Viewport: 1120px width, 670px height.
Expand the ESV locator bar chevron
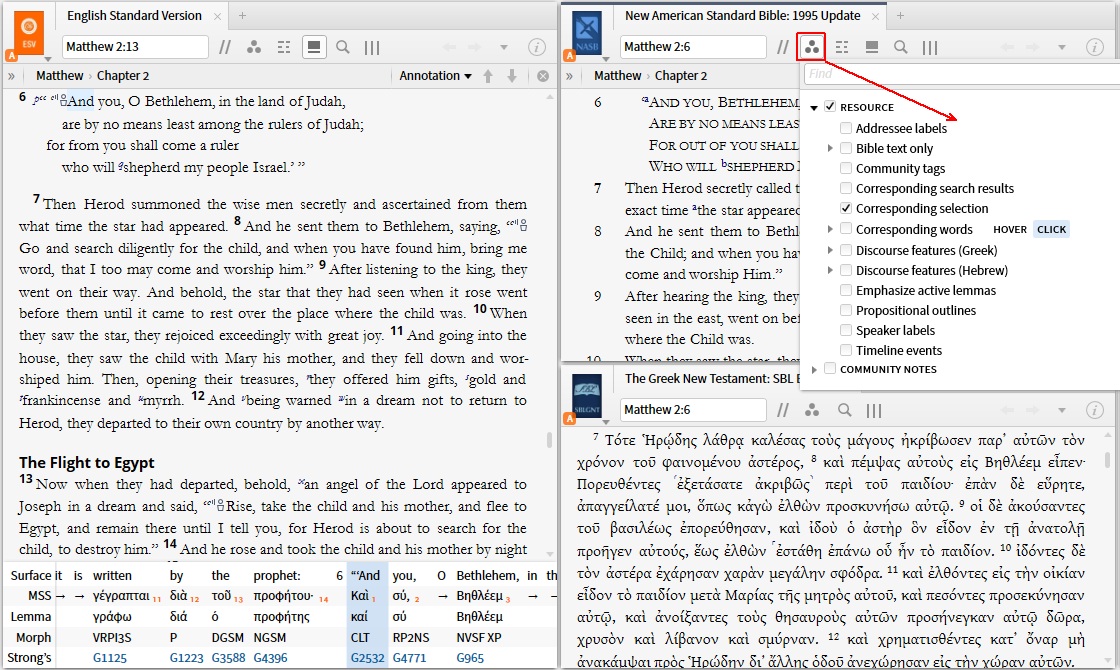coord(11,76)
